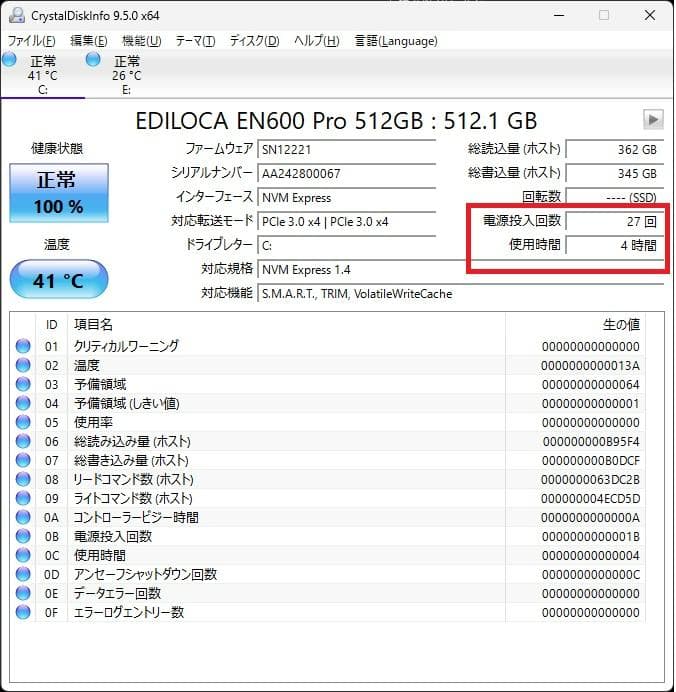This screenshot has width=676, height=692.
Task: Click the status circle for ID 0A コントローラービジー時間
Action: coord(23,517)
